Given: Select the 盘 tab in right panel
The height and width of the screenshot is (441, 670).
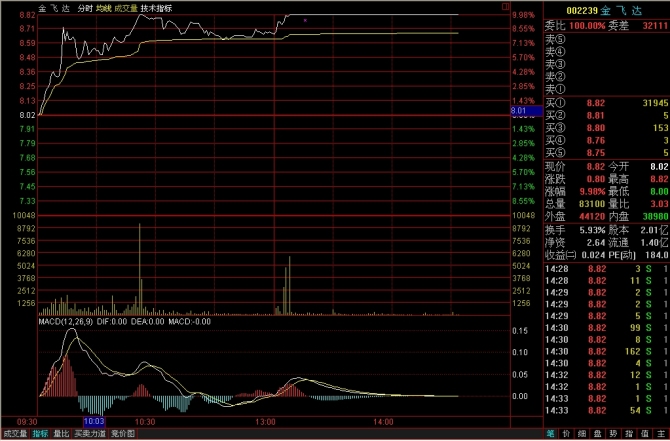Looking at the screenshot, I should coord(599,434).
